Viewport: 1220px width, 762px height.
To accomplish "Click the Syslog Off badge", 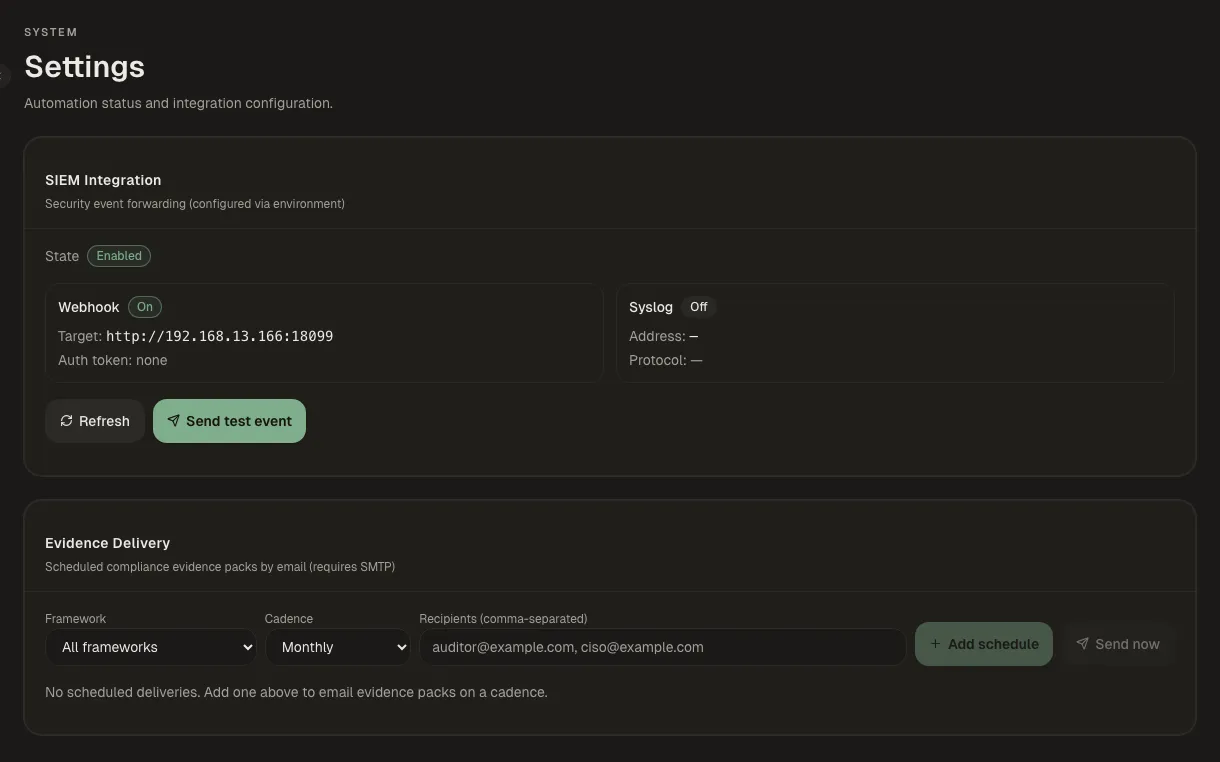I will (699, 307).
